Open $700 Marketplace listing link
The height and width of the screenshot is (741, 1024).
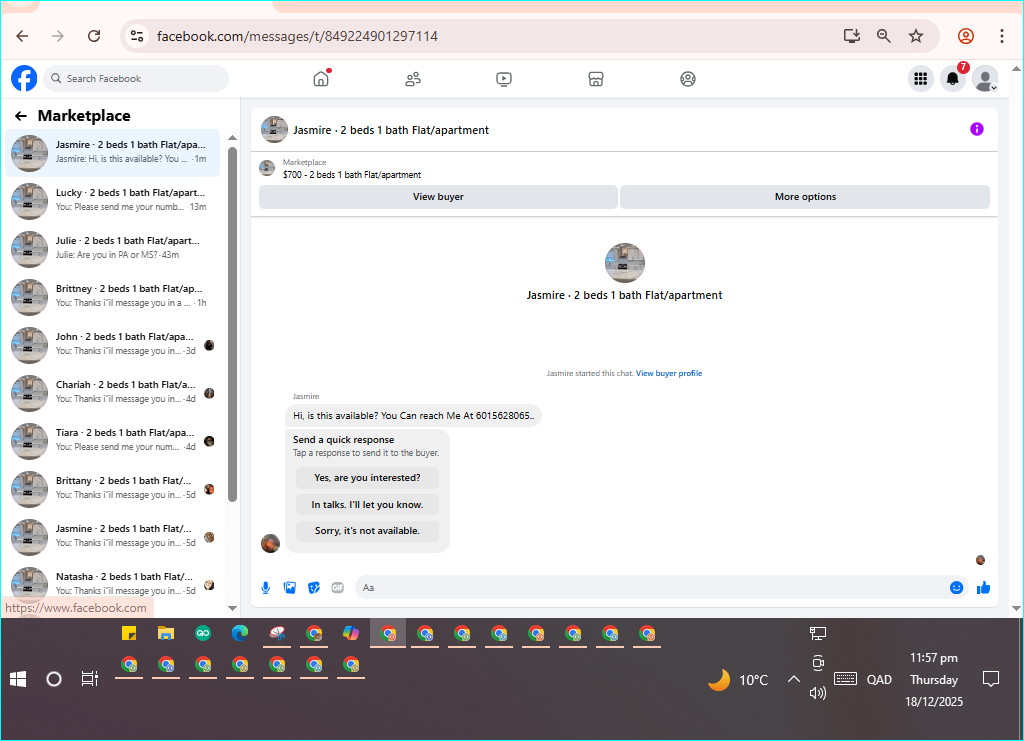coord(351,174)
